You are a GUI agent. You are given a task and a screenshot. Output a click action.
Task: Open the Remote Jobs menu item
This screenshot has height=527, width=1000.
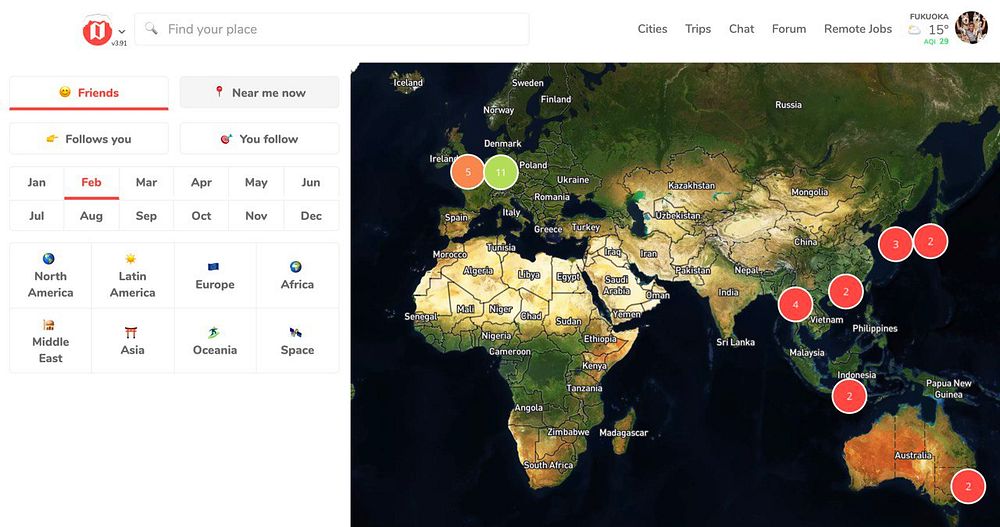point(857,29)
